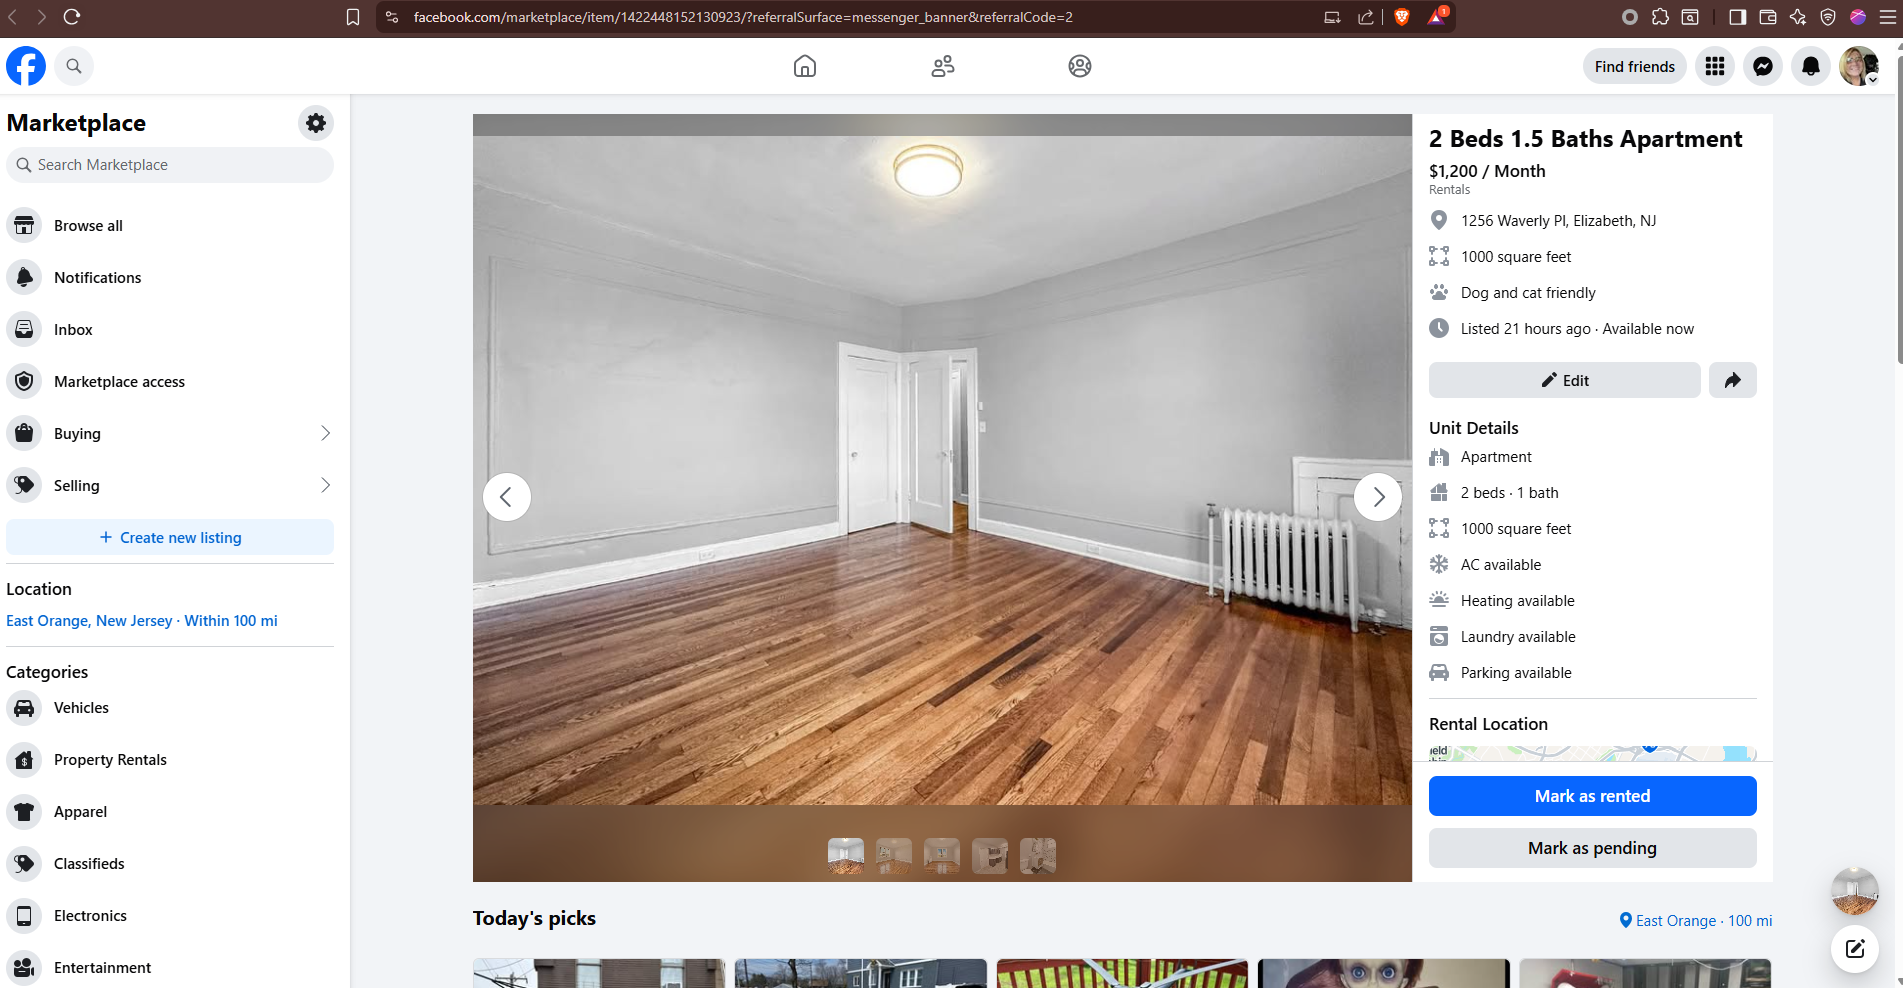Open the Facebook apps grid menu
The height and width of the screenshot is (988, 1903).
point(1715,66)
